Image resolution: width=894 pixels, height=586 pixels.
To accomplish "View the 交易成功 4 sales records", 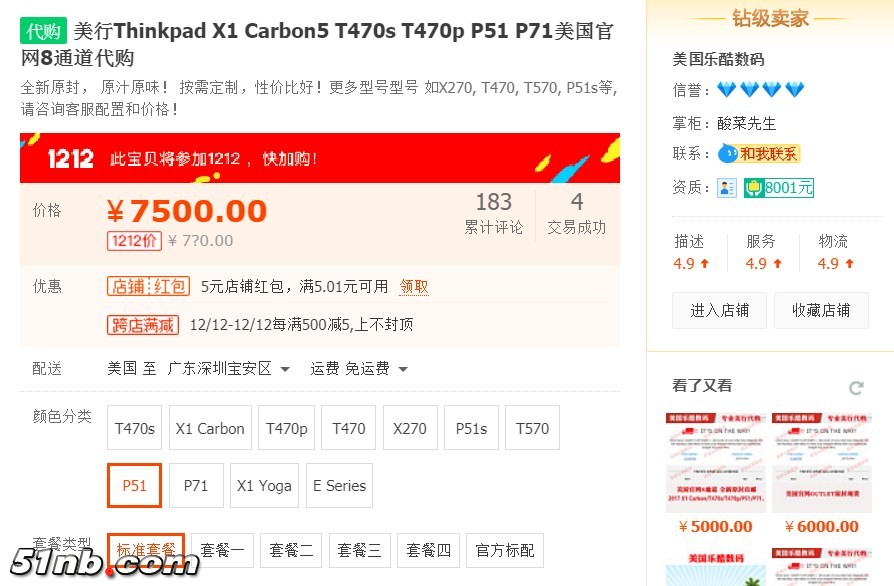I will click(576, 214).
